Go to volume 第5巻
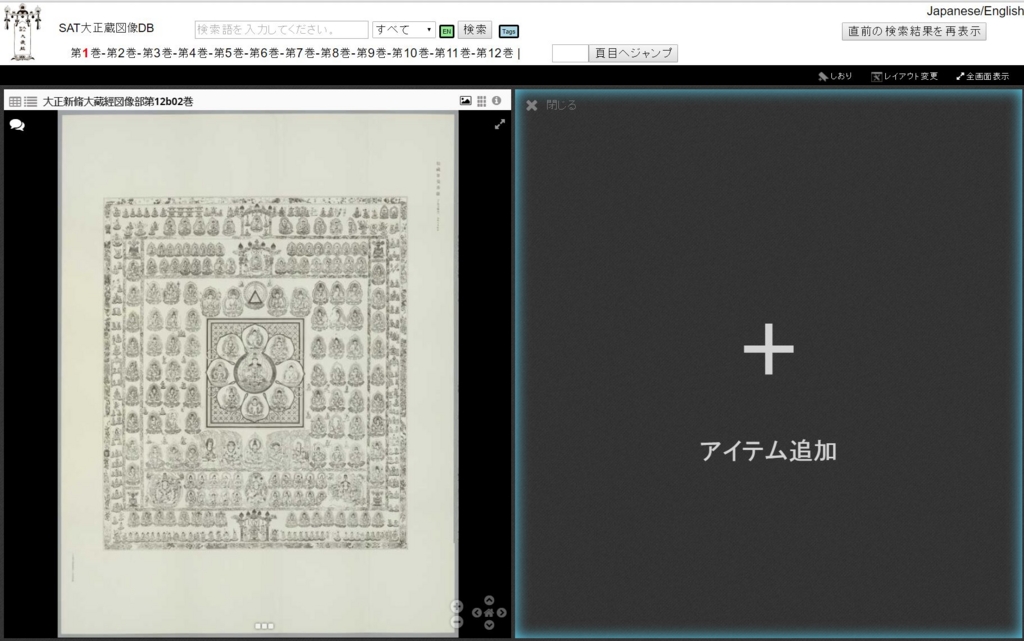The width and height of the screenshot is (1024, 641). 229,53
